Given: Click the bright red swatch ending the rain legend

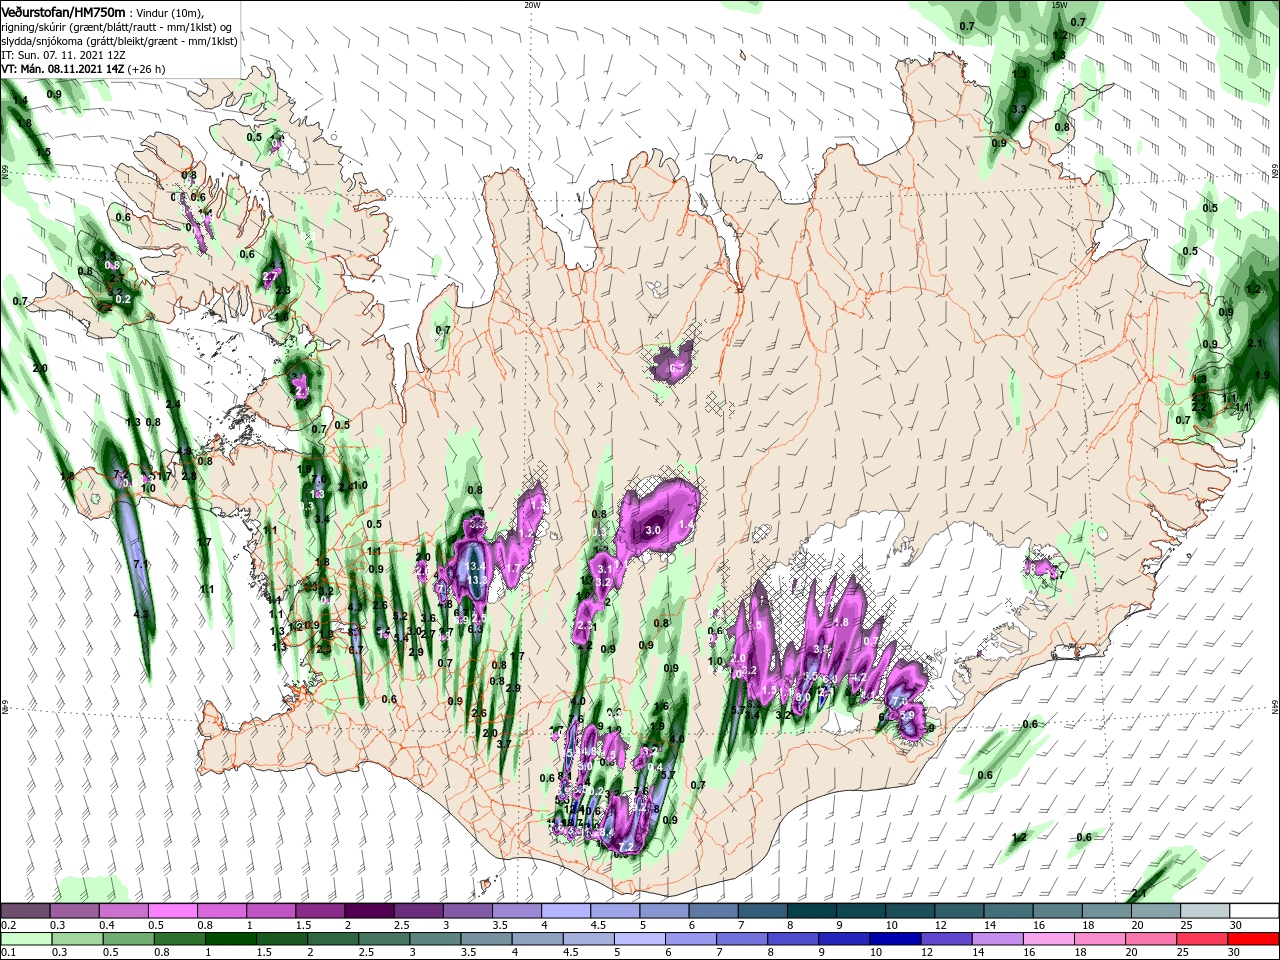Looking at the screenshot, I should click(1254, 939).
